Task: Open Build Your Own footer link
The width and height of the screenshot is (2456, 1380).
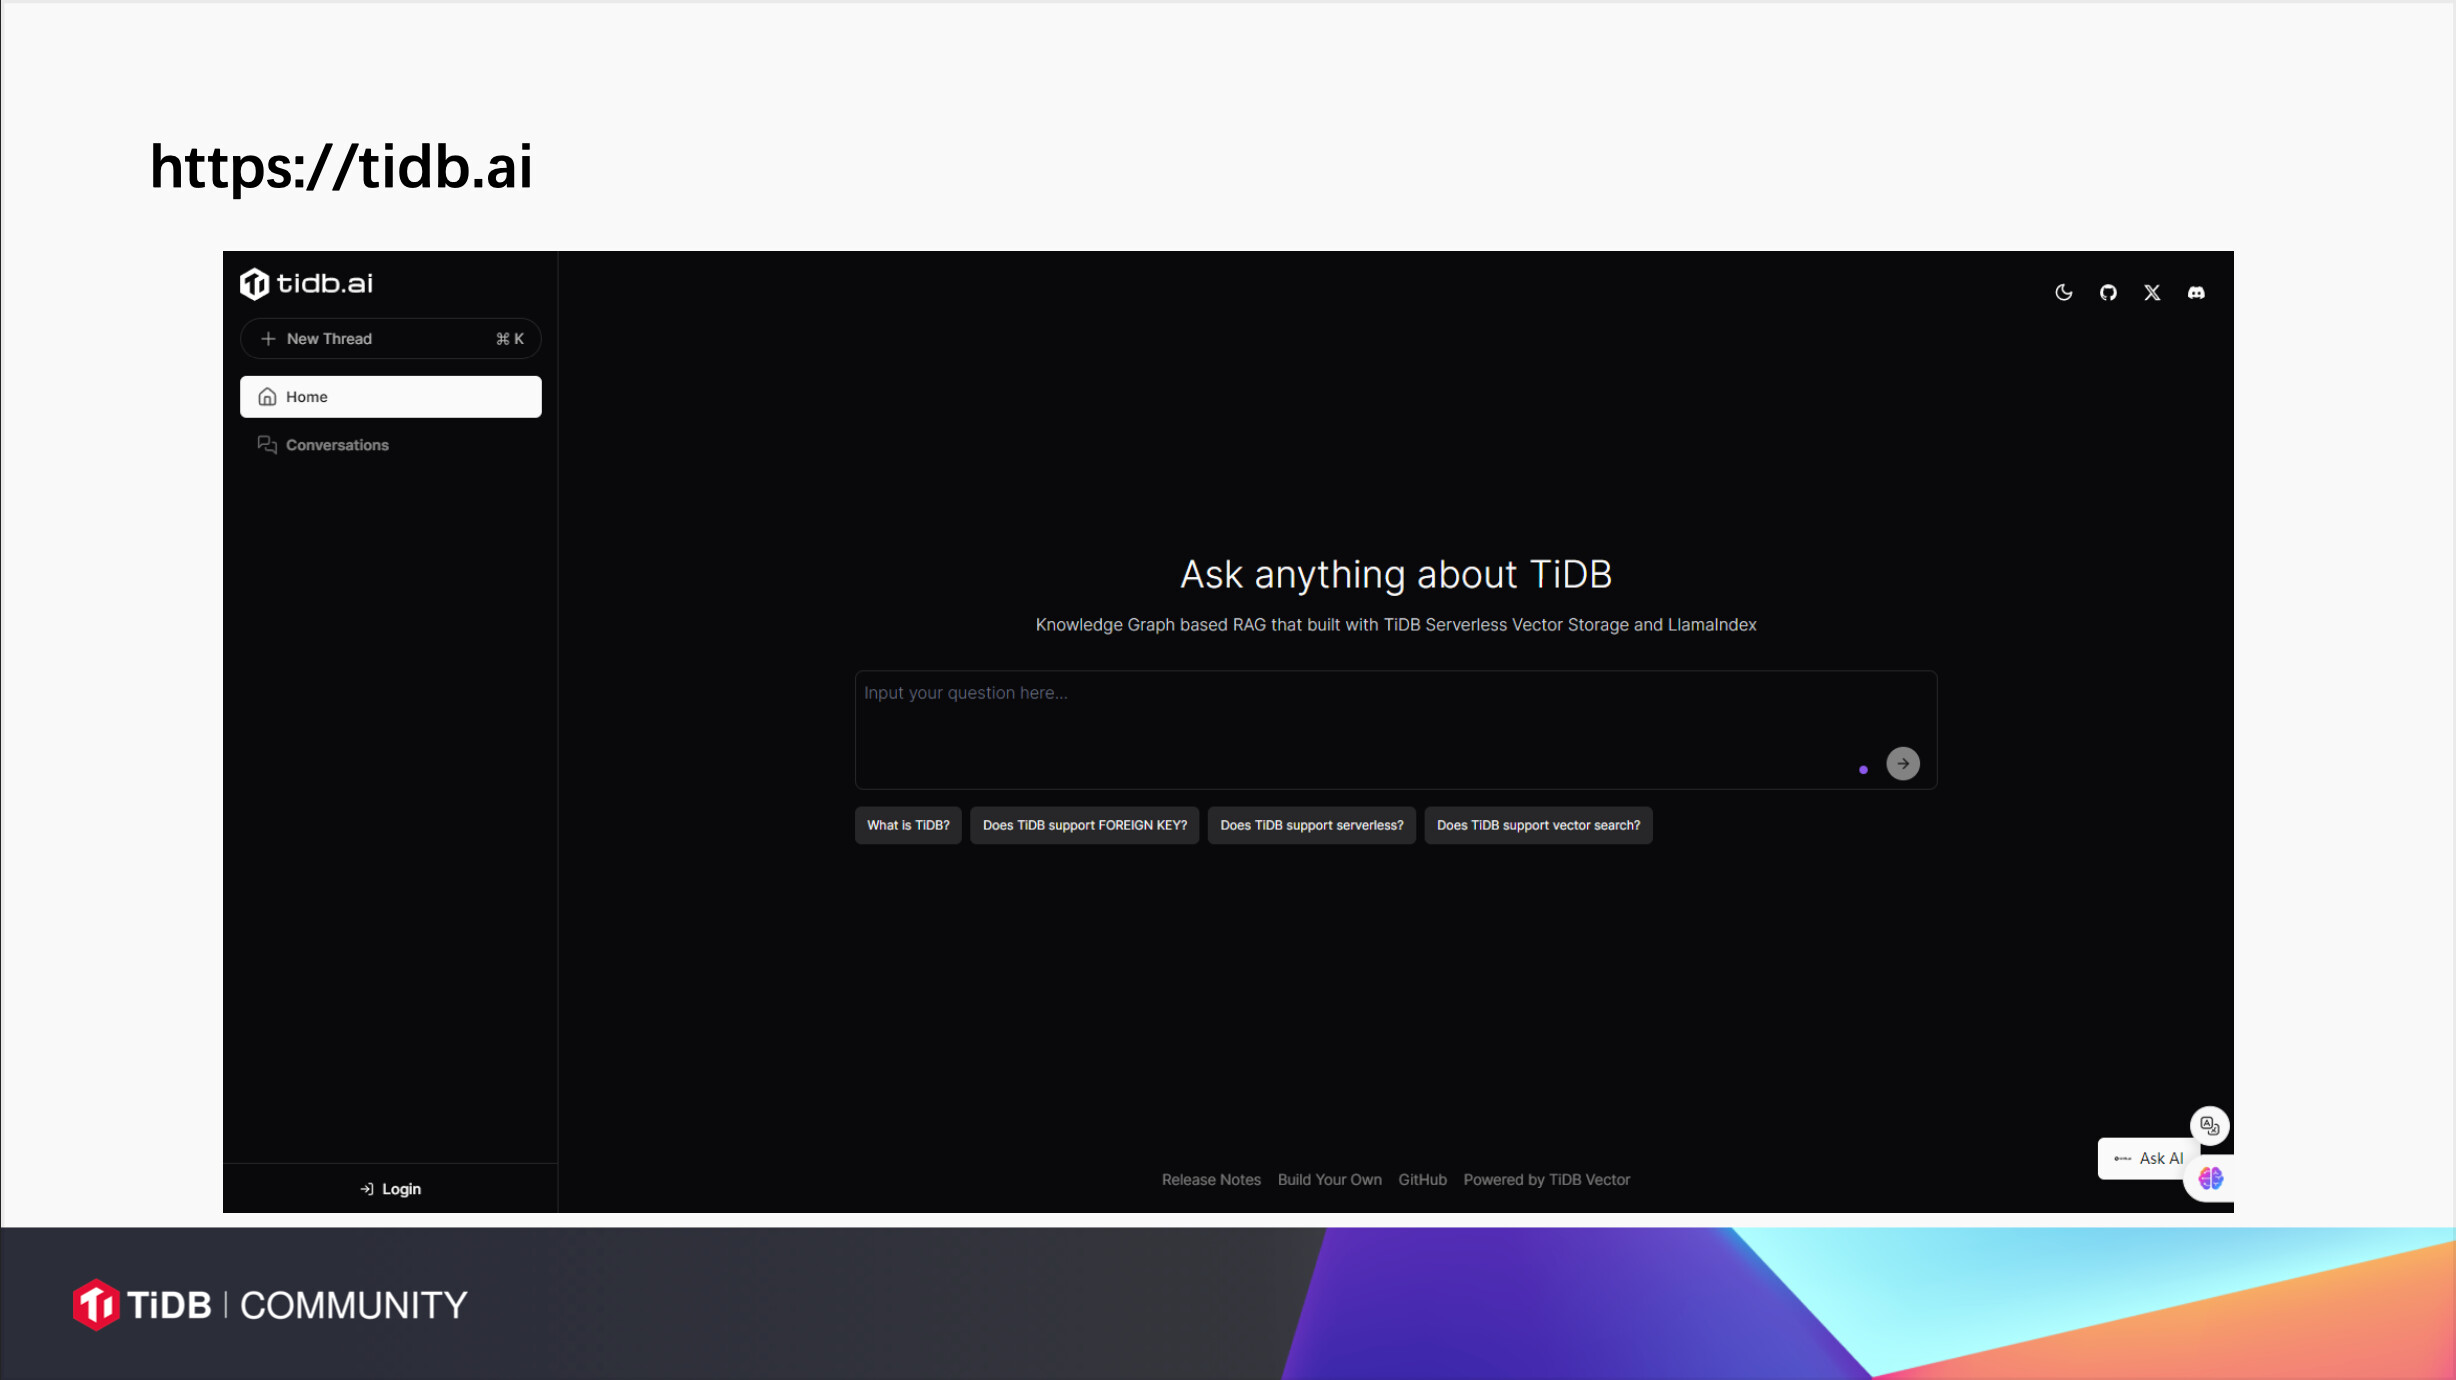Action: click(x=1329, y=1180)
